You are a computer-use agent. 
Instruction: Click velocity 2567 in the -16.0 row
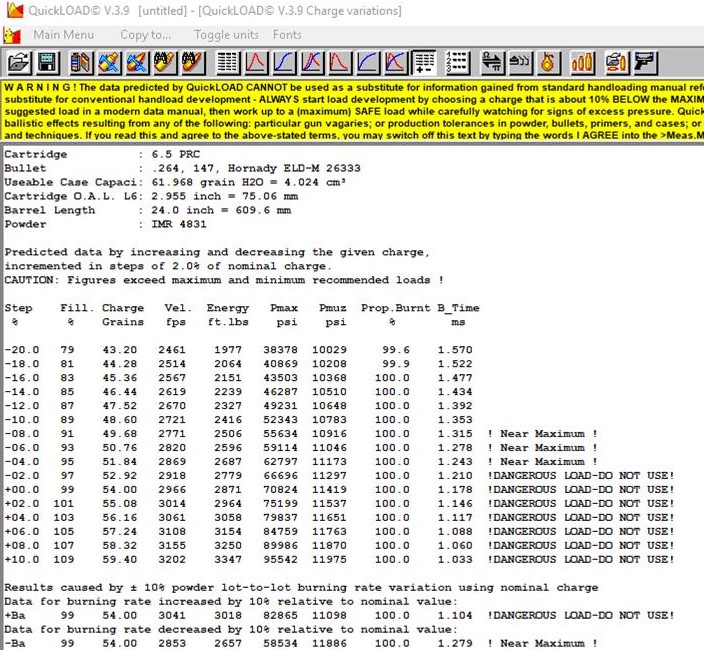[x=172, y=378]
